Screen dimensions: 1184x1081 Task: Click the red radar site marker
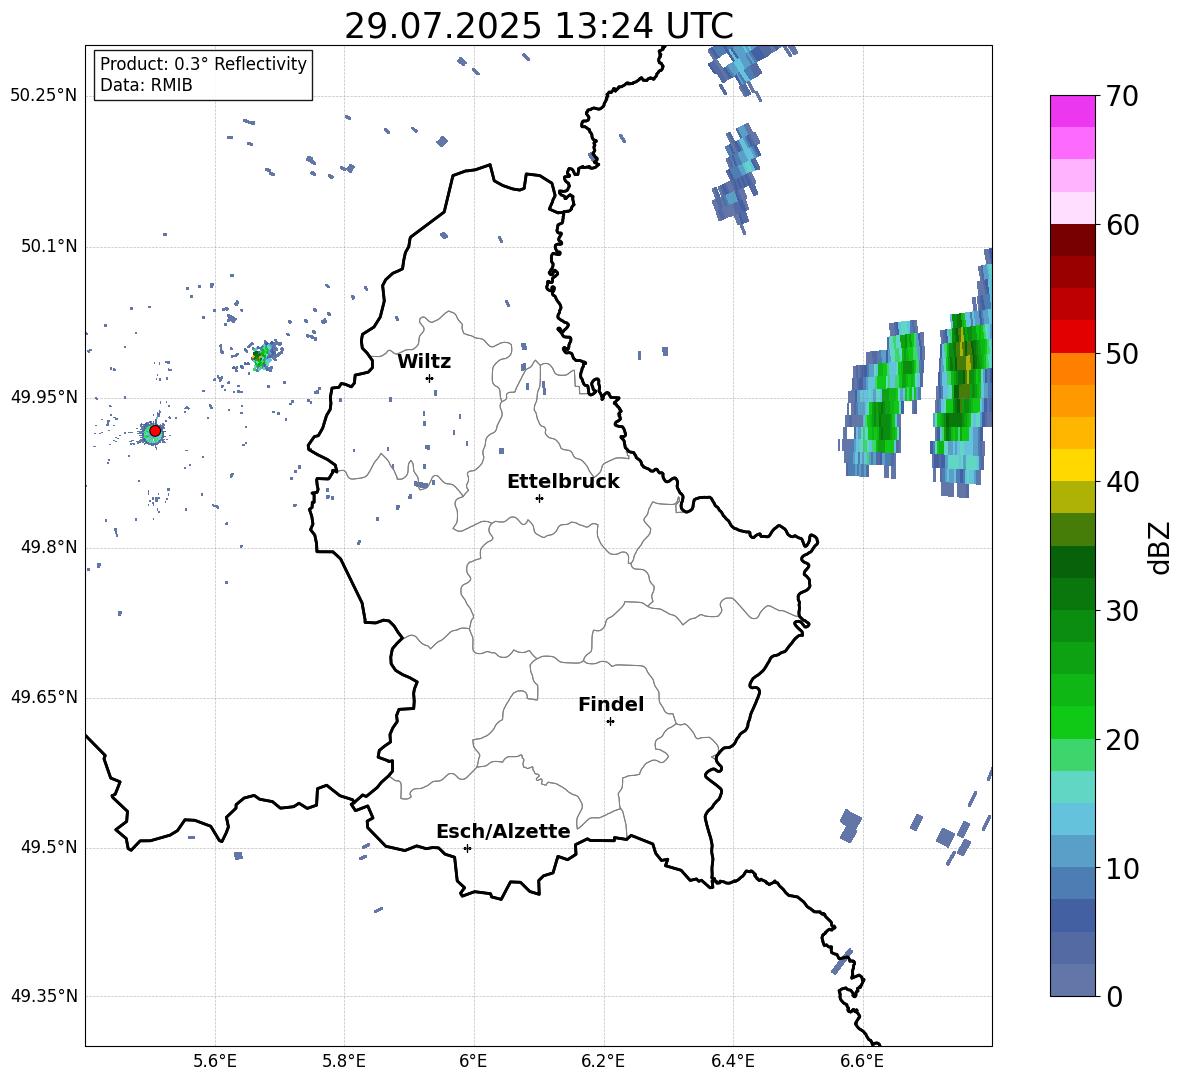[x=155, y=431]
